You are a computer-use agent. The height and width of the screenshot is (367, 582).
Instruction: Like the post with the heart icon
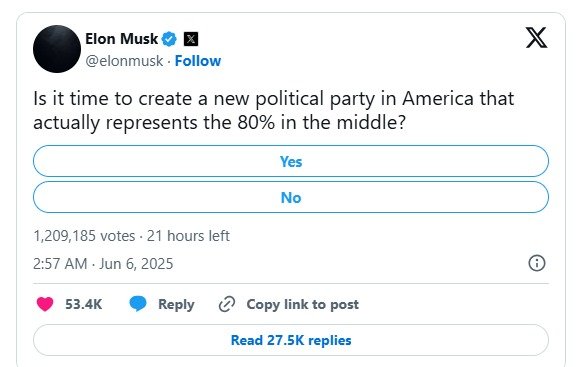point(45,304)
